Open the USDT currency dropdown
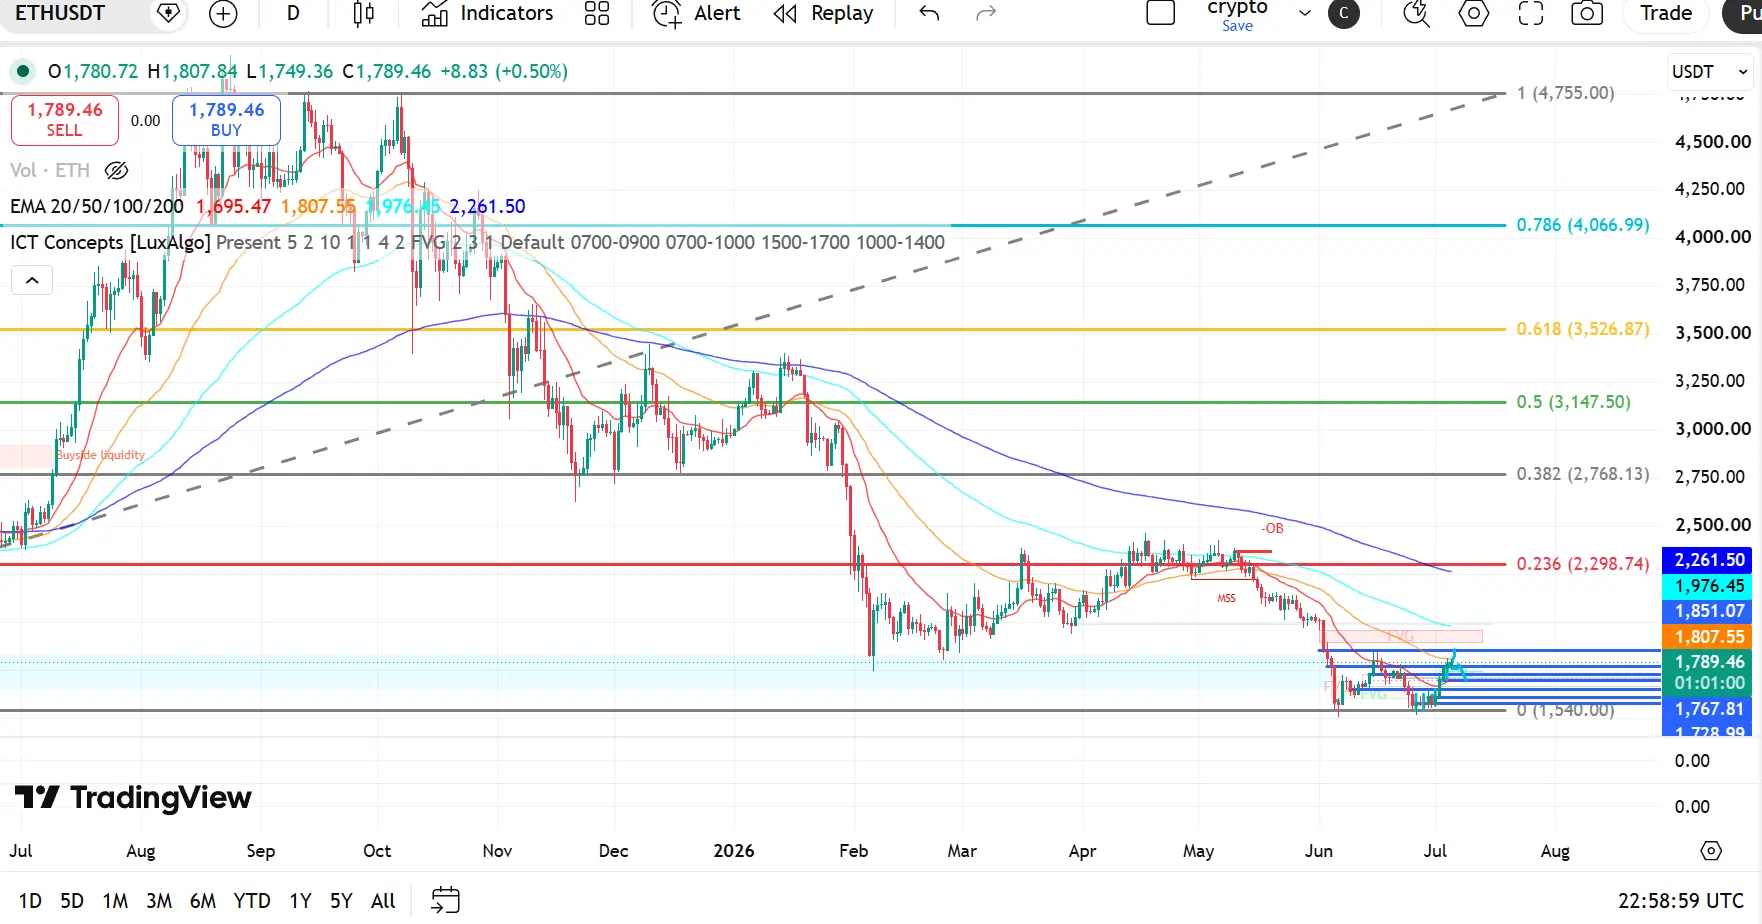Viewport: 1762px width, 924px height. pyautogui.click(x=1710, y=72)
